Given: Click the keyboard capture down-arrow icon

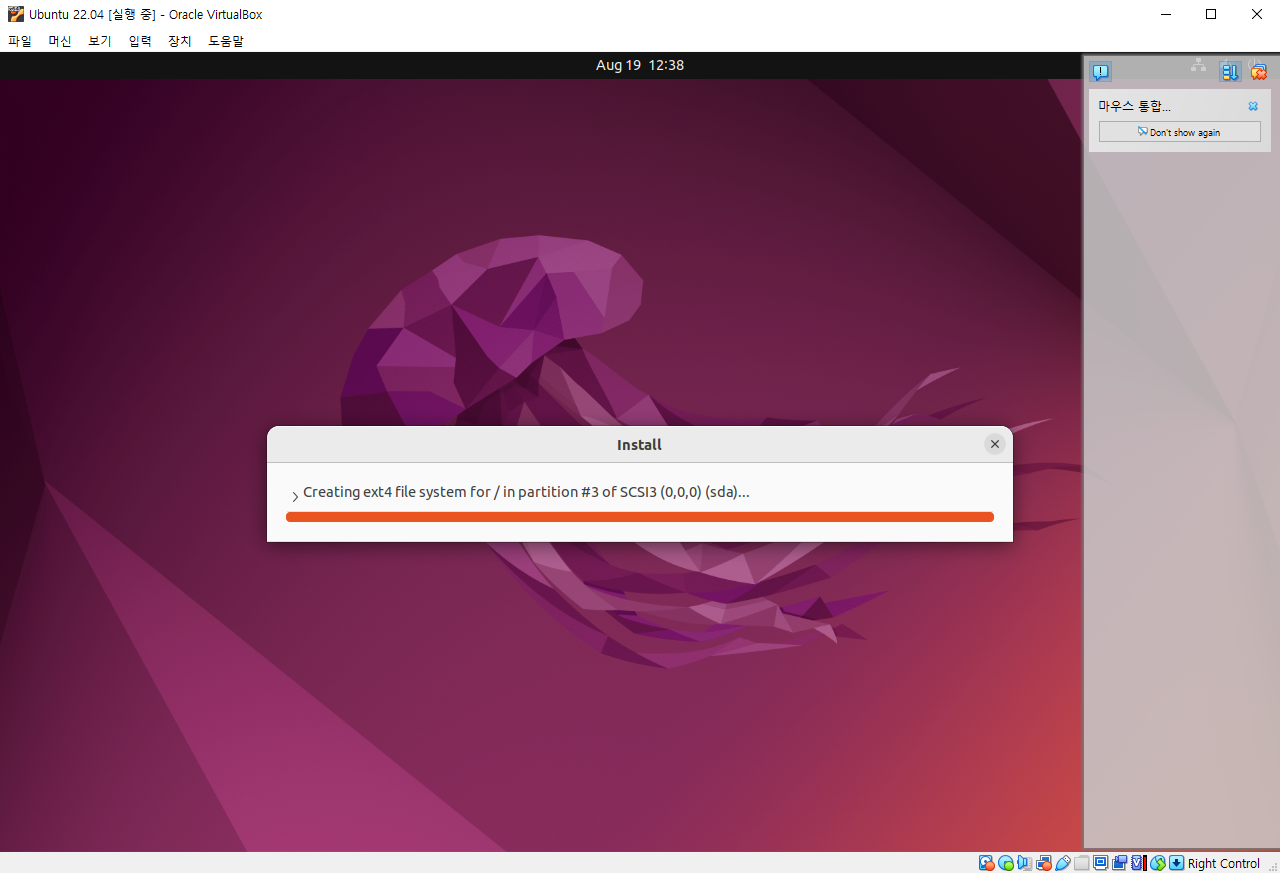Looking at the screenshot, I should click(x=1176, y=863).
